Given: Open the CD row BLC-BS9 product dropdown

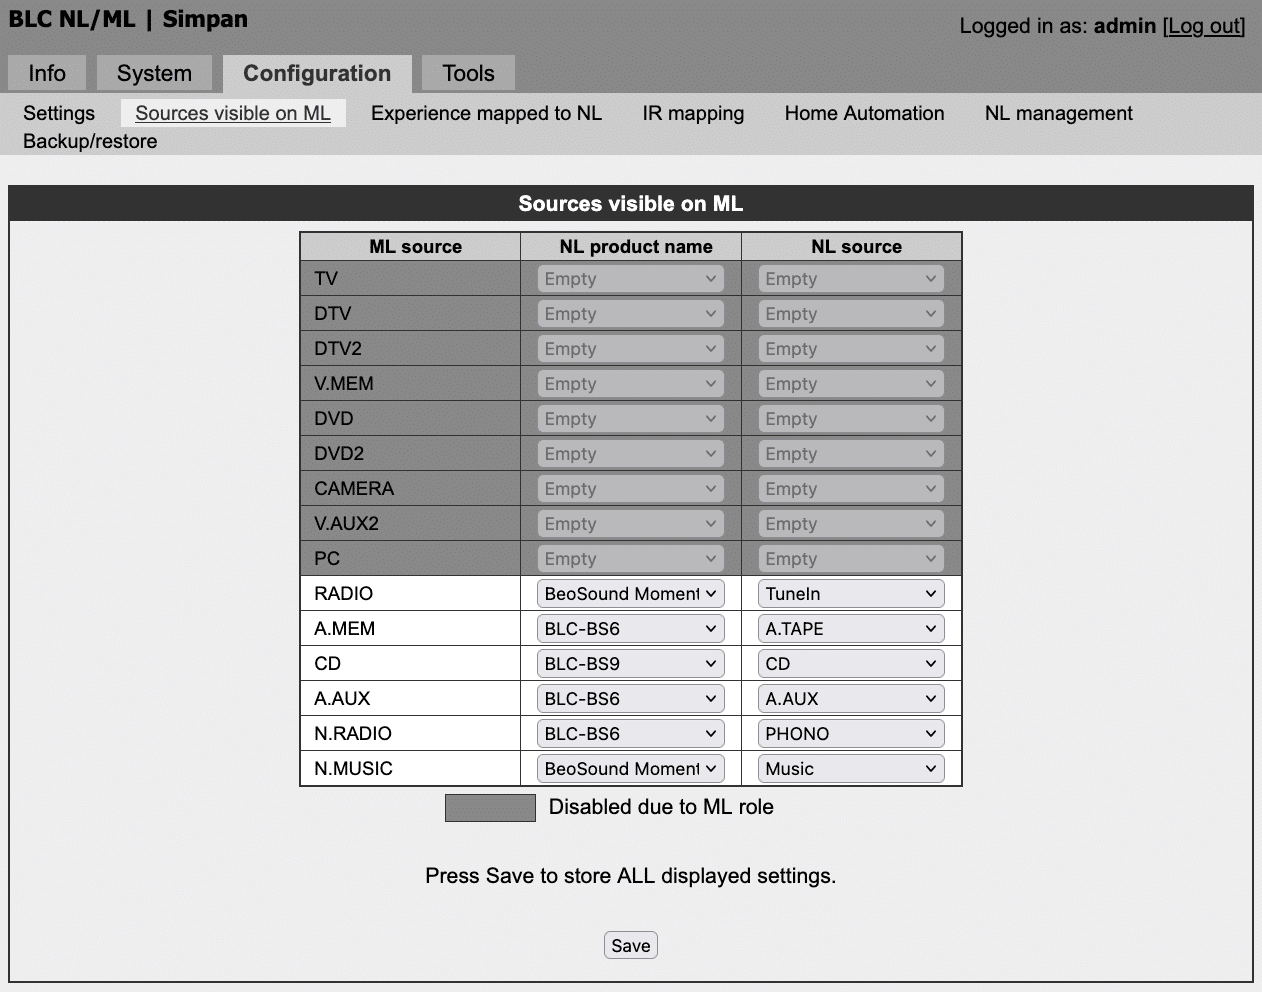Looking at the screenshot, I should point(630,663).
